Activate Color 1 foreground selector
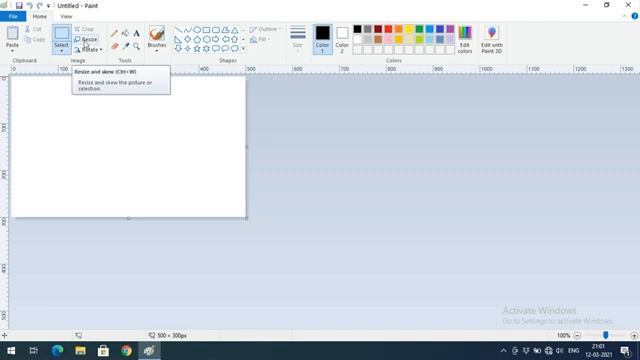The height and width of the screenshot is (360, 640). 322,40
